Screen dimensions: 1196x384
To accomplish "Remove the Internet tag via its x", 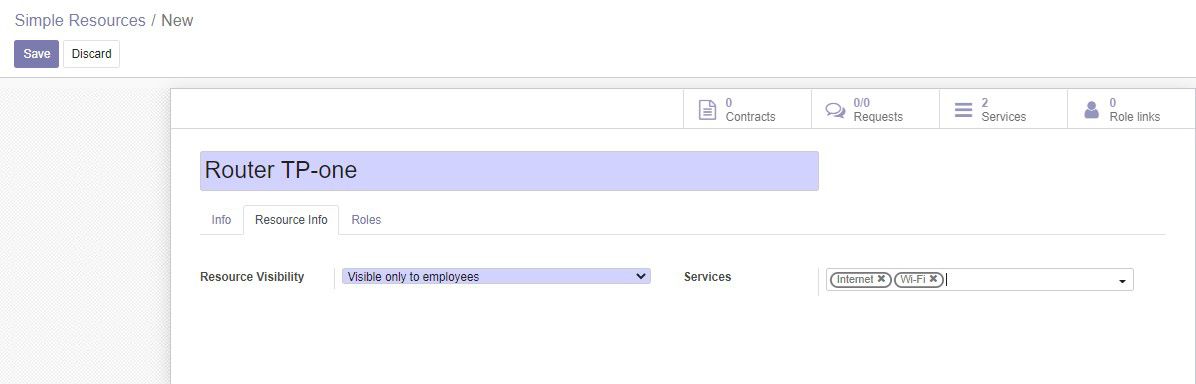I will point(881,279).
